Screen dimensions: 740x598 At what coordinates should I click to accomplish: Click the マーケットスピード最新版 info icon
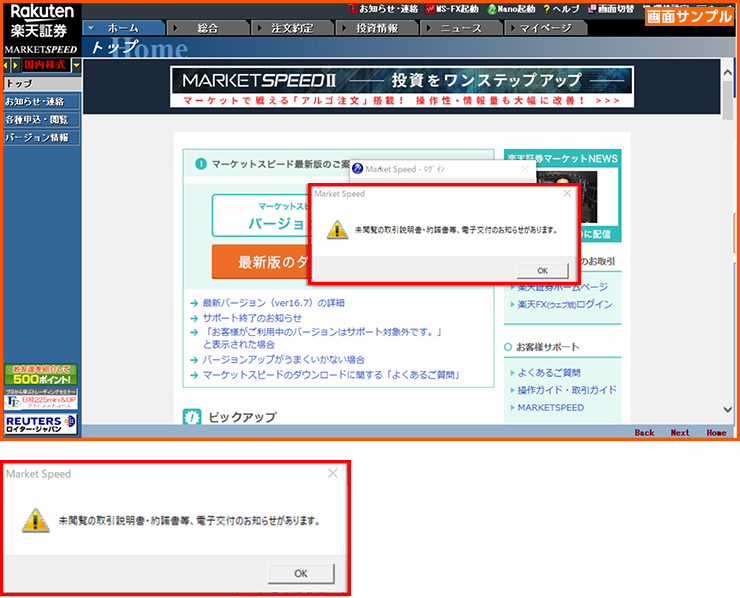point(201,164)
